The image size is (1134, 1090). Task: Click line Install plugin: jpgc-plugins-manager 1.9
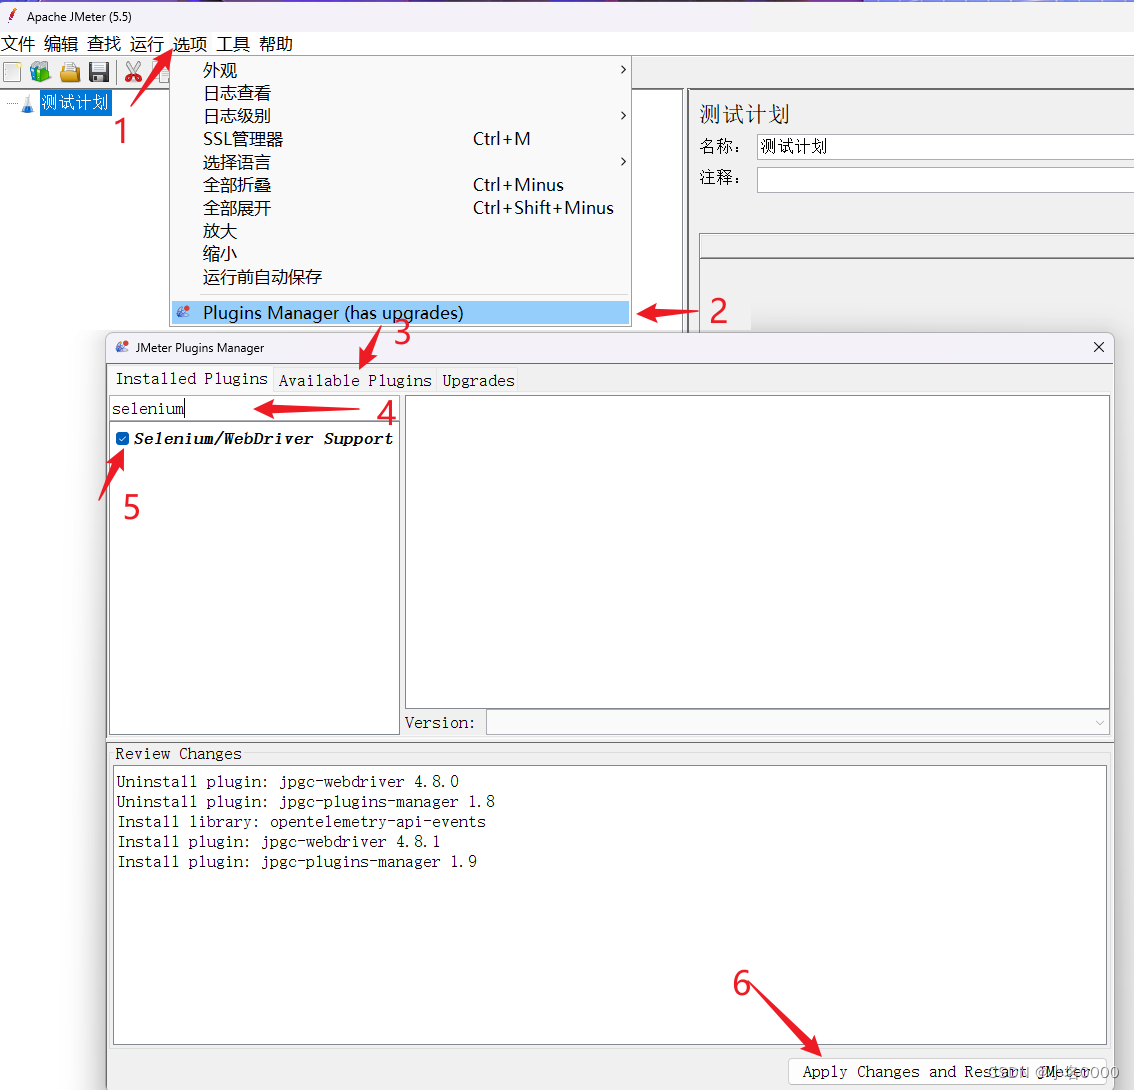pyautogui.click(x=297, y=861)
